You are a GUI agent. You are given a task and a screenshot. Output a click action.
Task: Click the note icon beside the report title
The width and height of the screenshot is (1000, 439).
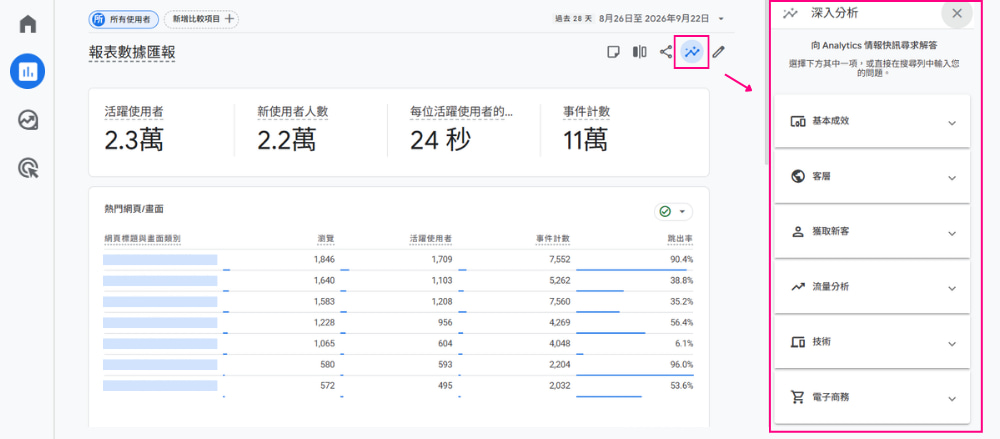613,52
